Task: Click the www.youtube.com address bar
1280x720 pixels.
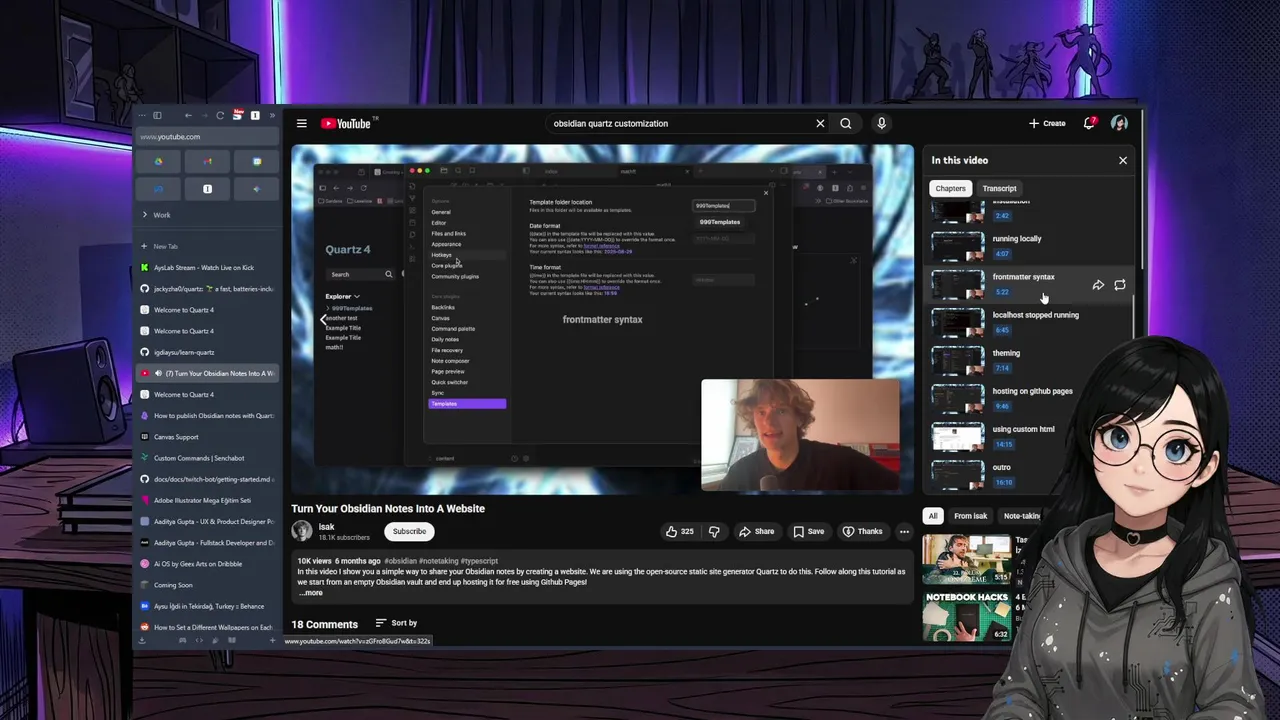Action: pyautogui.click(x=207, y=136)
